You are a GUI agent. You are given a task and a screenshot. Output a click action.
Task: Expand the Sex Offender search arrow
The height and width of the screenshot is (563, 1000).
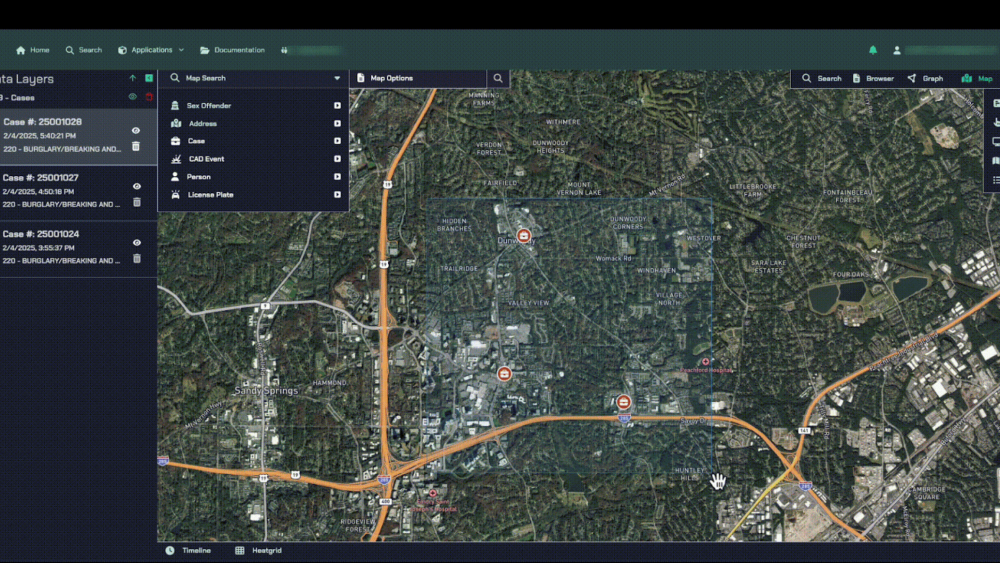[x=337, y=106]
